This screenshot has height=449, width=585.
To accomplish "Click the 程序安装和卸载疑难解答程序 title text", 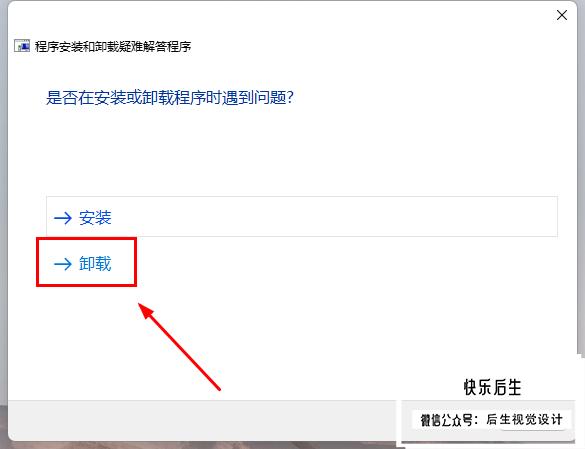I will pyautogui.click(x=113, y=46).
